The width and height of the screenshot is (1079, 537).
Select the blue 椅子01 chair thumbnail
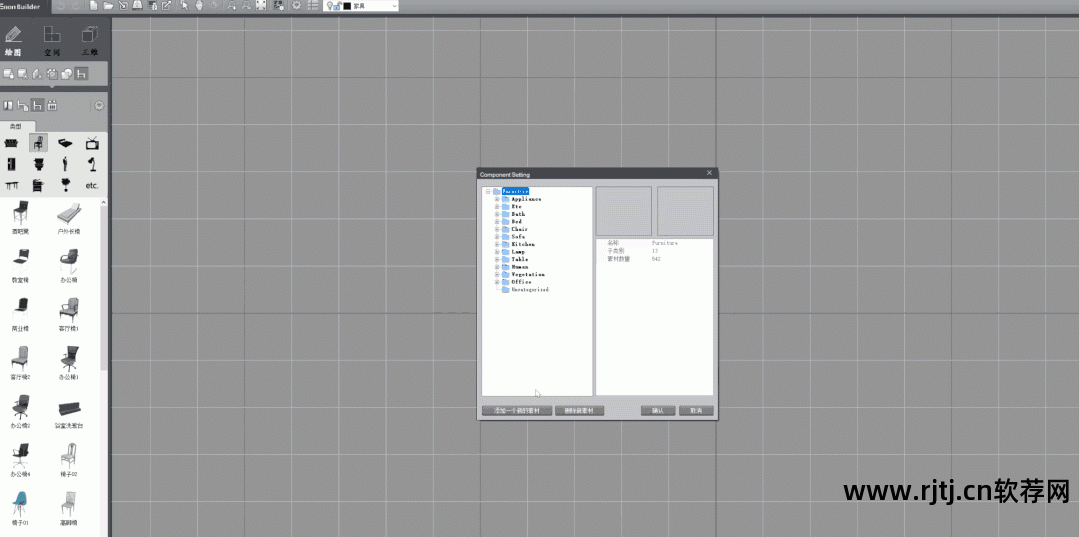(x=20, y=507)
